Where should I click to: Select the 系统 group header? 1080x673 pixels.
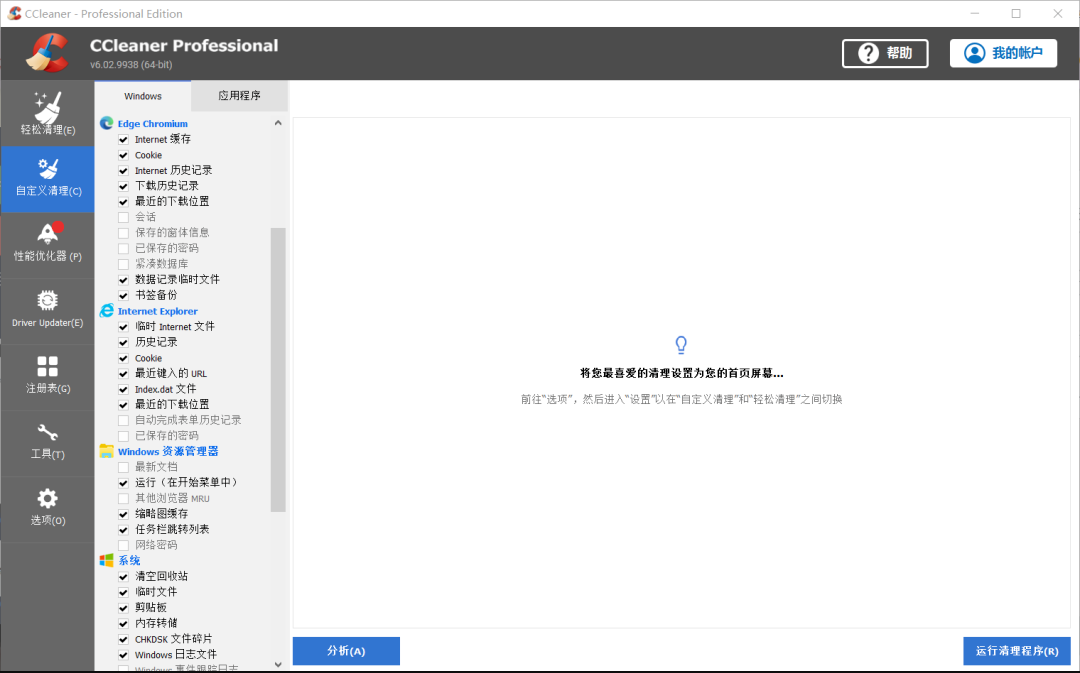click(x=129, y=560)
